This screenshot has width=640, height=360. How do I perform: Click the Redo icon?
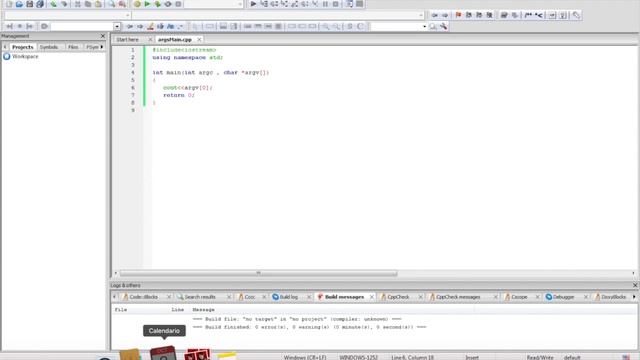[x=64, y=4]
